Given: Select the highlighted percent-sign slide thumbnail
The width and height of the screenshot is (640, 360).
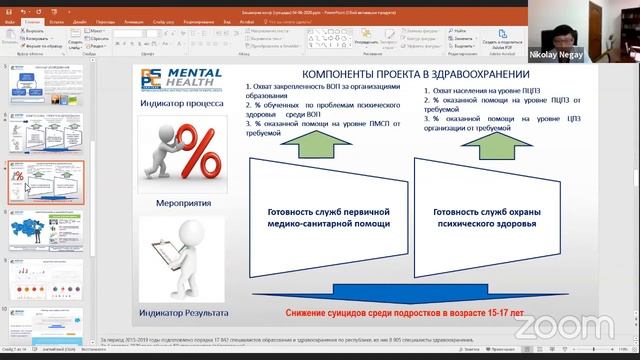Looking at the screenshot, I should pos(46,182).
